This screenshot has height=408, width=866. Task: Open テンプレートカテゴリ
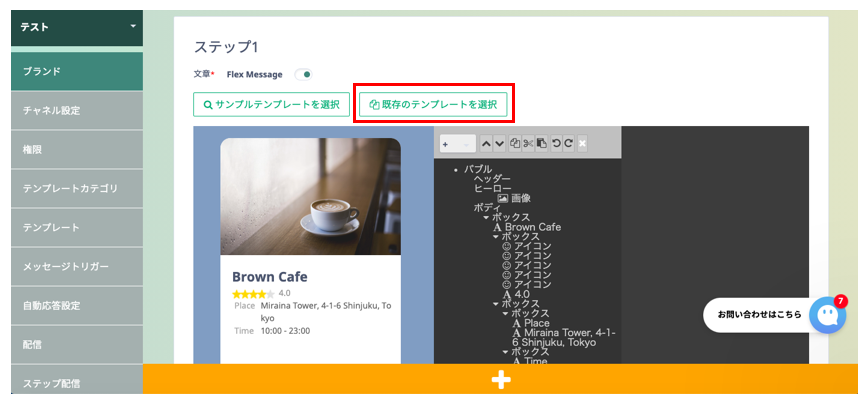click(77, 188)
